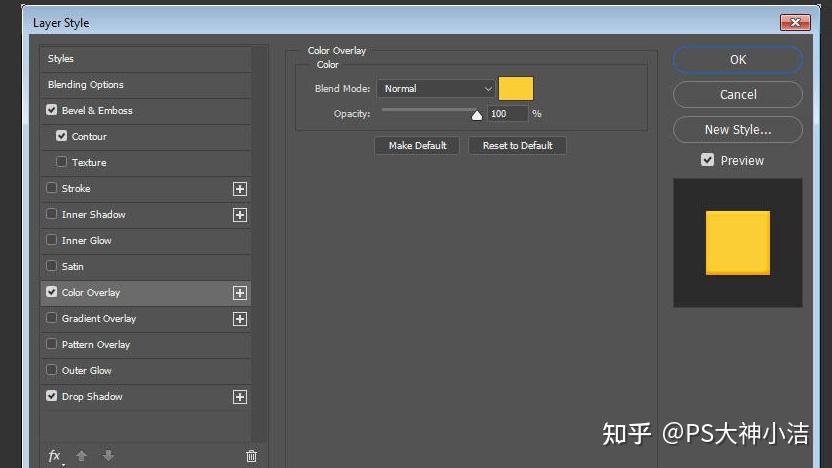This screenshot has width=832, height=468.
Task: Close the Layer Style dialog
Action: tap(795, 22)
